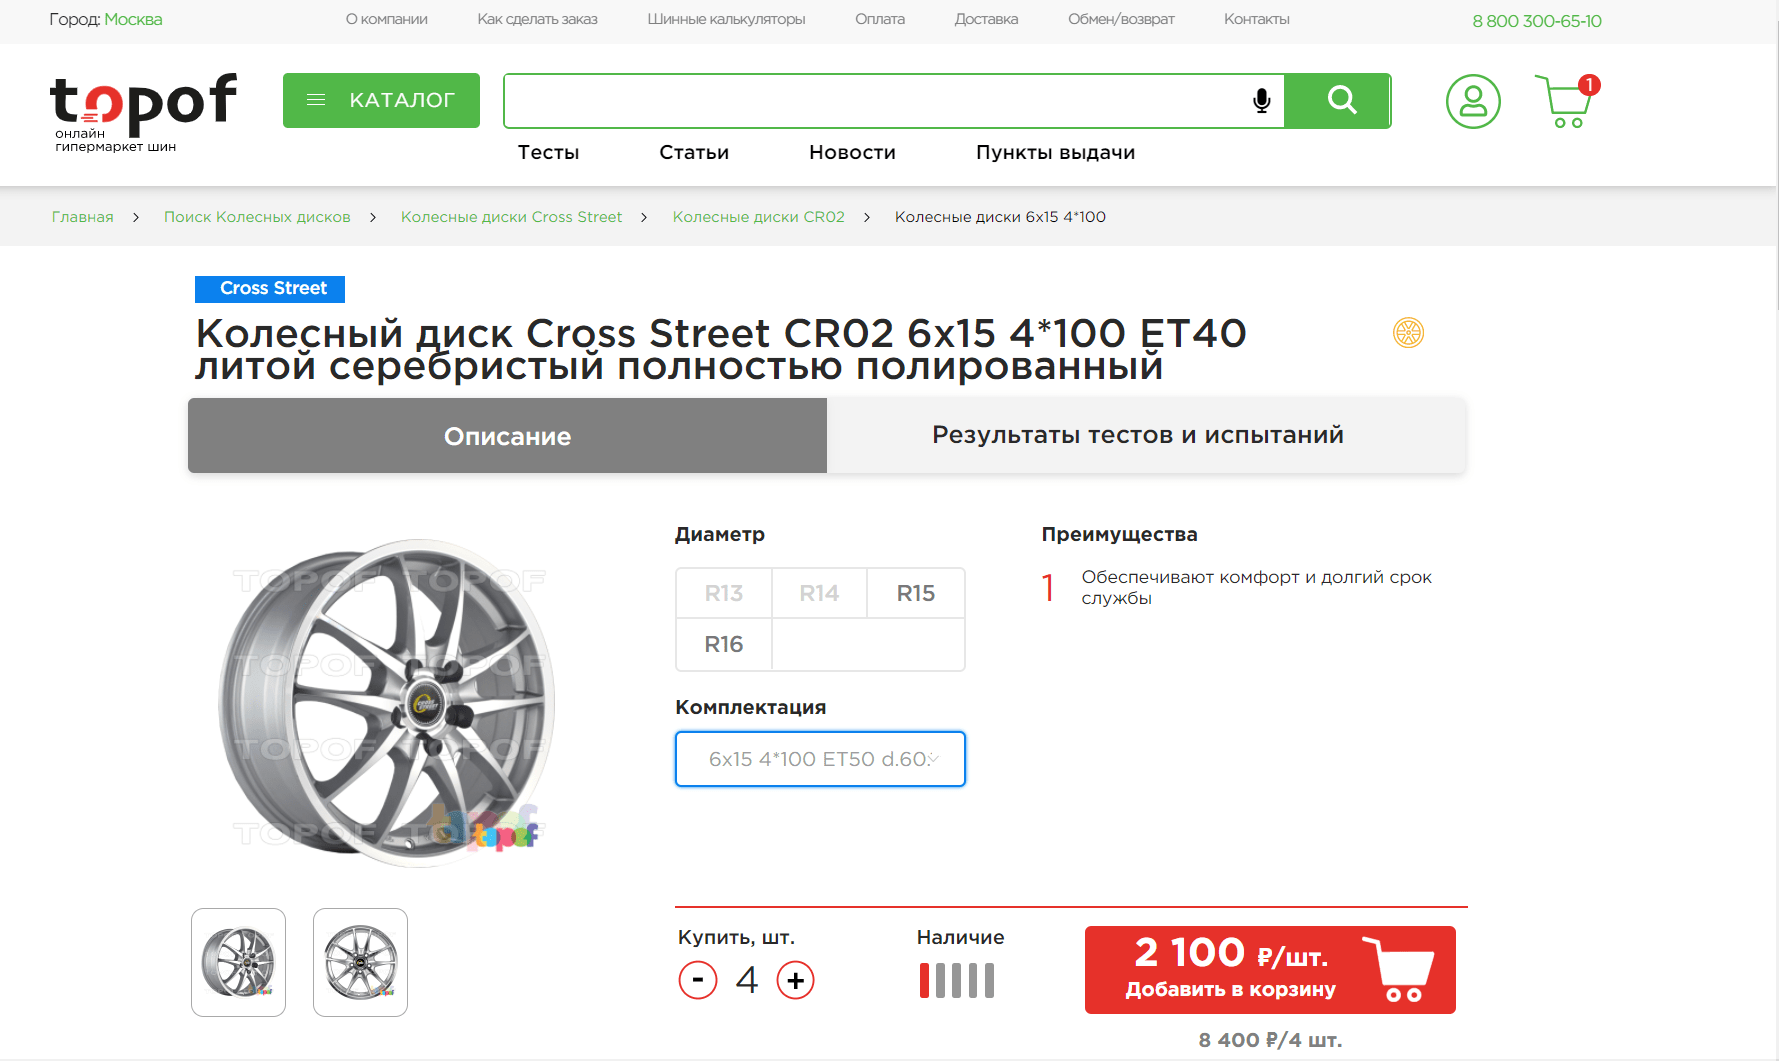Click Поиск Колесных дисков breadcrumb
The height and width of the screenshot is (1061, 1779).
(x=257, y=217)
